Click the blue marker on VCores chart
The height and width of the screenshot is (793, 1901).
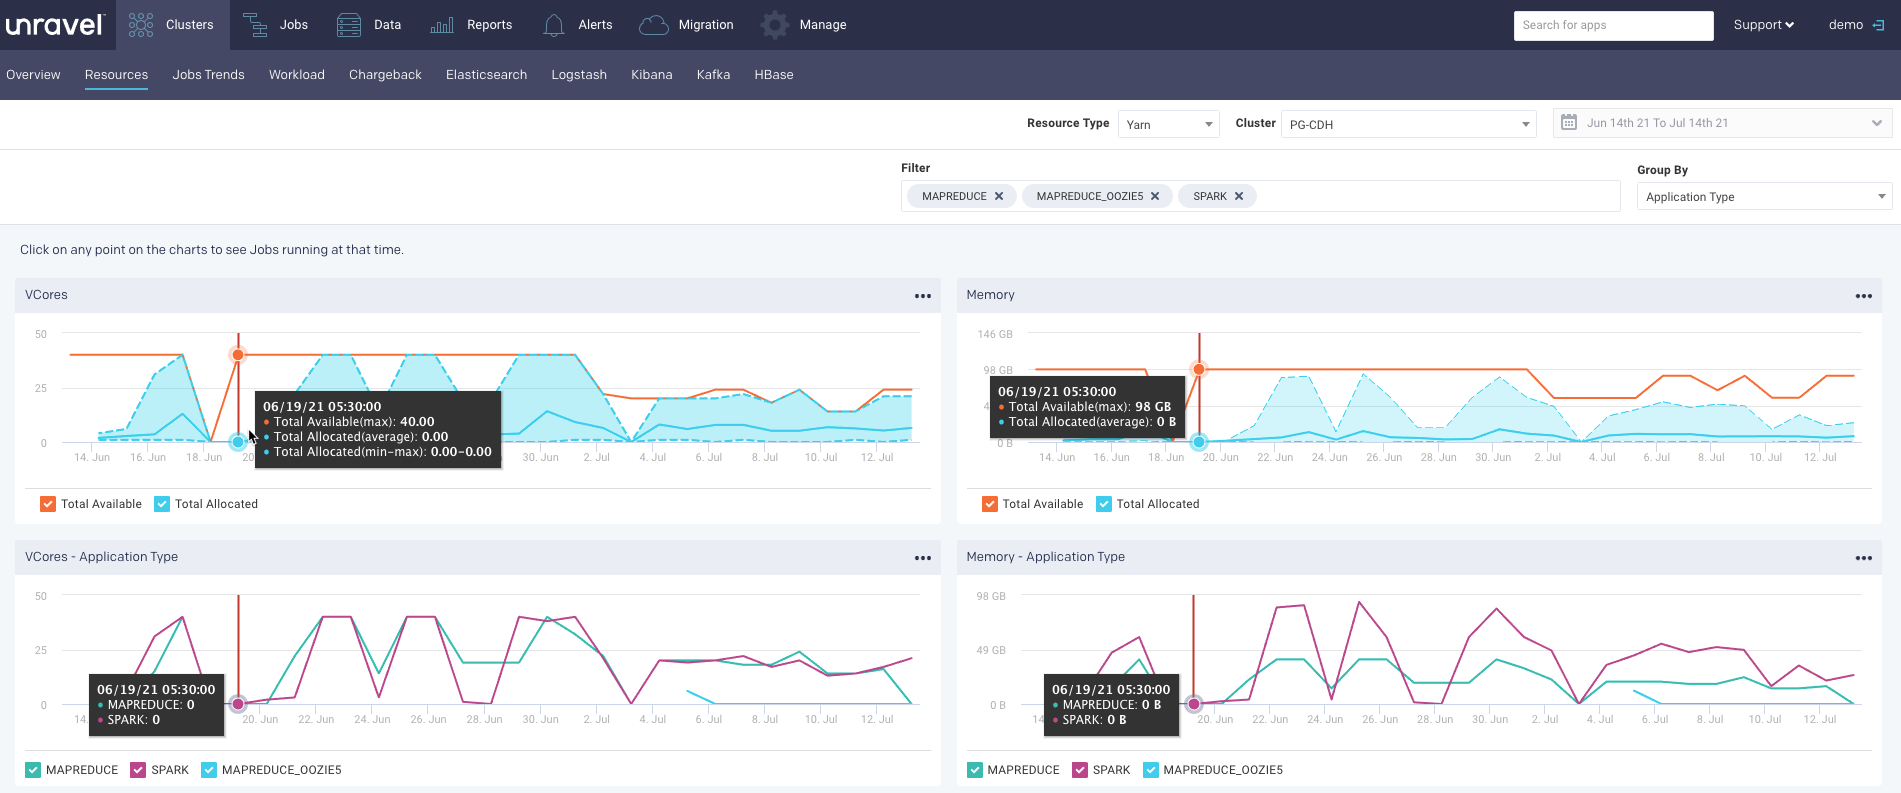tap(237, 442)
